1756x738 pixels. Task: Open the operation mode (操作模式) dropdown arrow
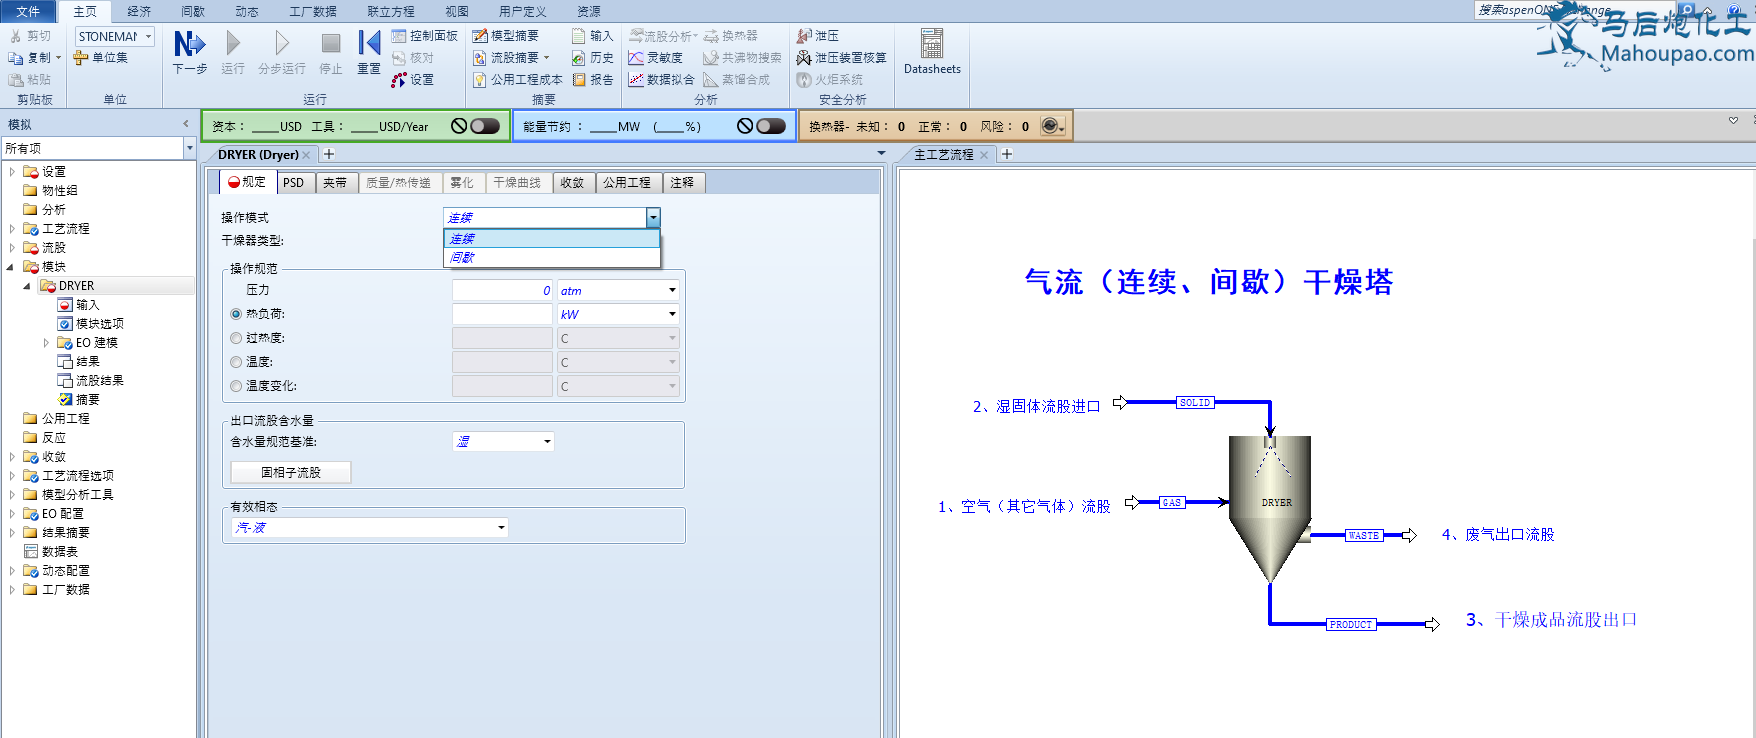pos(653,217)
